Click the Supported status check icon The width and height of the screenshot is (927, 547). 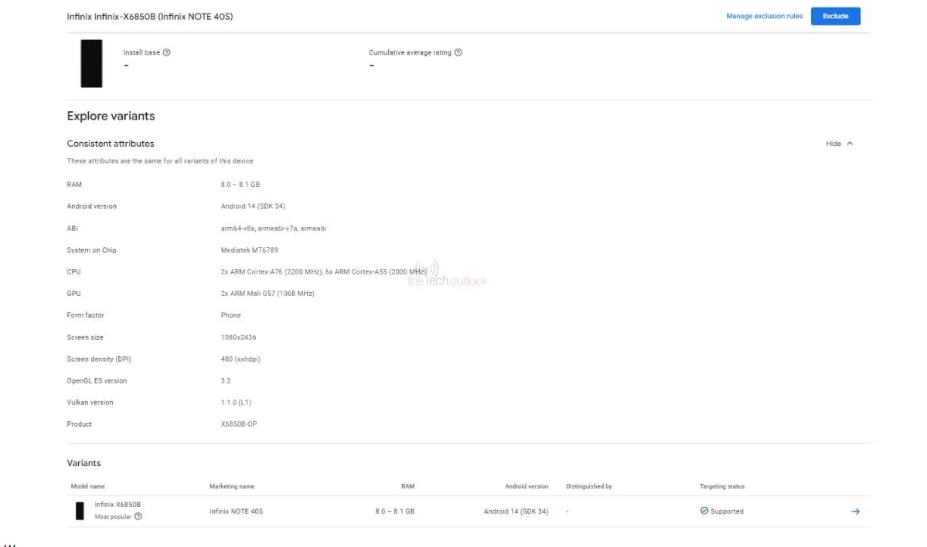pos(704,510)
